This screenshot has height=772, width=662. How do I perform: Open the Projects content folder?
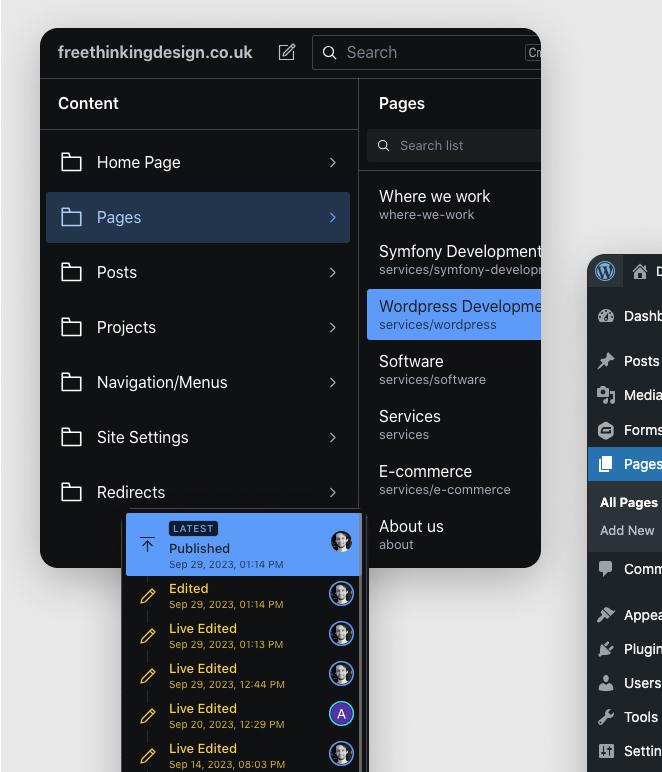coord(198,327)
